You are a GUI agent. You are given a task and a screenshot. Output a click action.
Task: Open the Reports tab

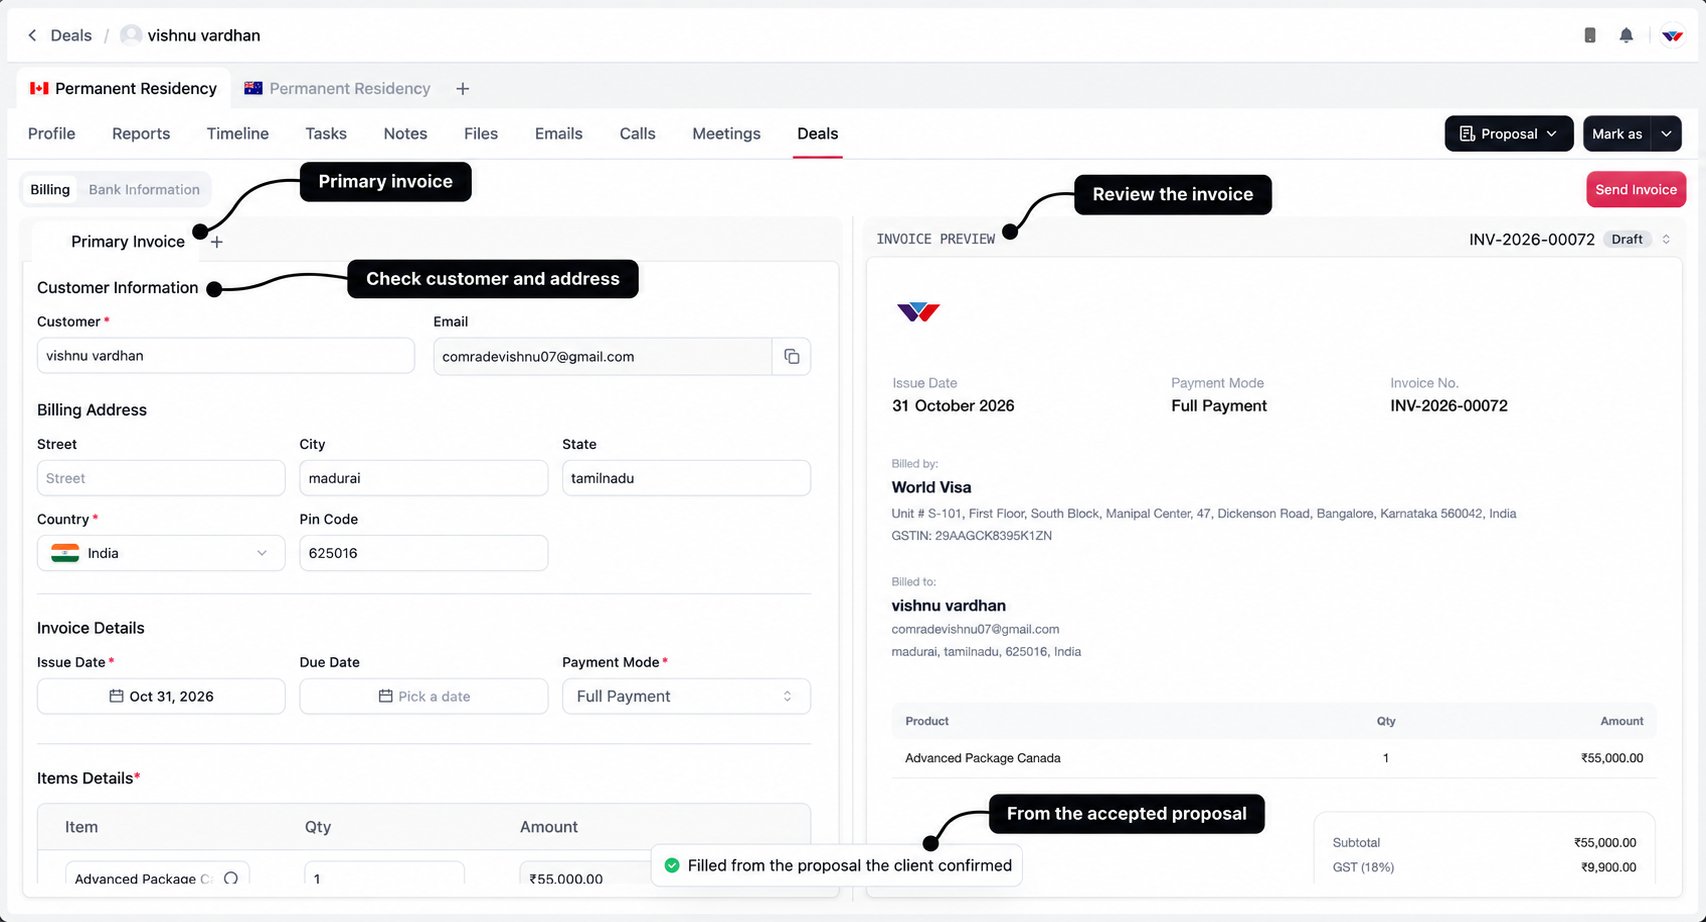[141, 134]
